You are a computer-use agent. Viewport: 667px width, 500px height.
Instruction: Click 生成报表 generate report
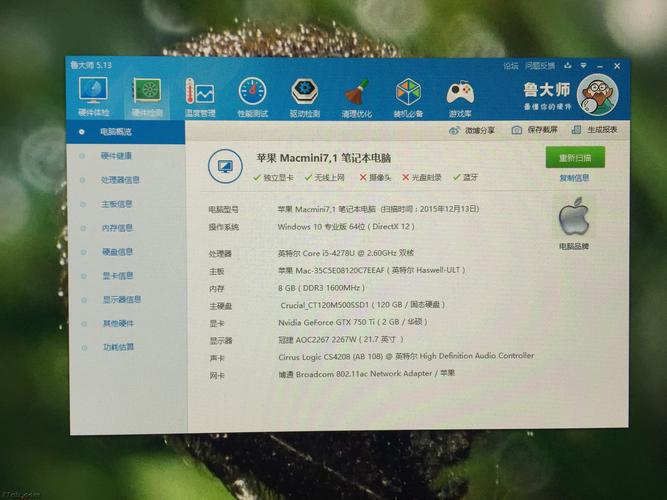pyautogui.click(x=595, y=129)
